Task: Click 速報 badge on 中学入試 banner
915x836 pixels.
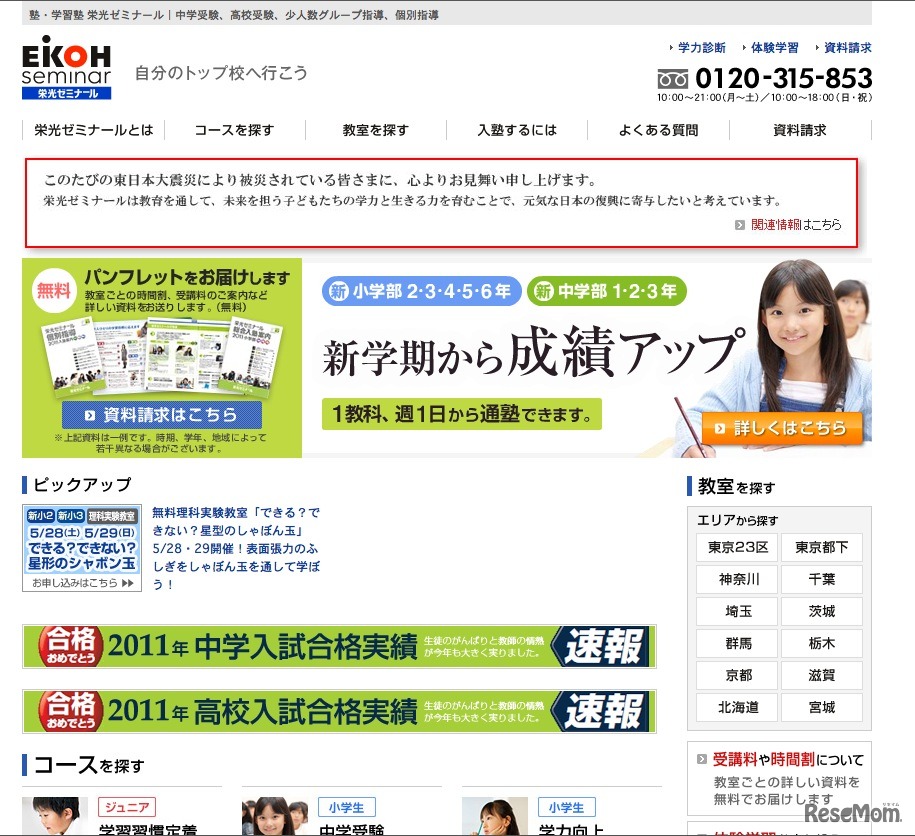Action: (x=601, y=646)
